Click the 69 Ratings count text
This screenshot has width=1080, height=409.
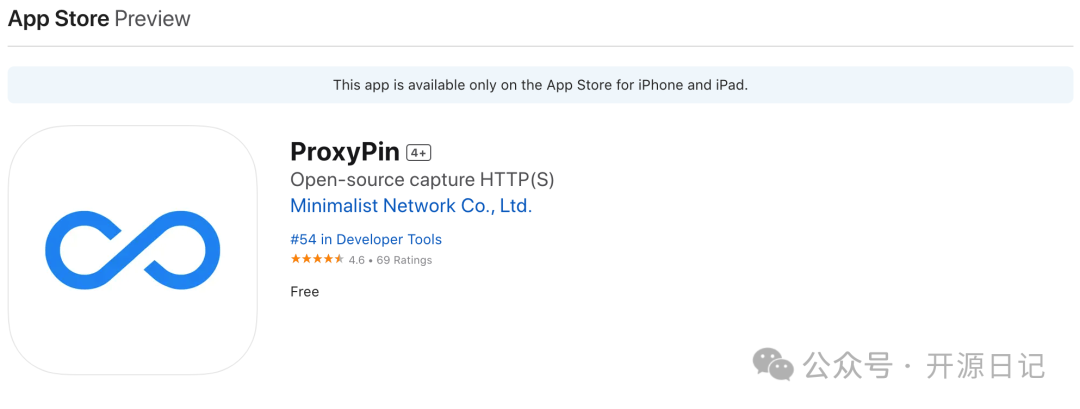(404, 260)
